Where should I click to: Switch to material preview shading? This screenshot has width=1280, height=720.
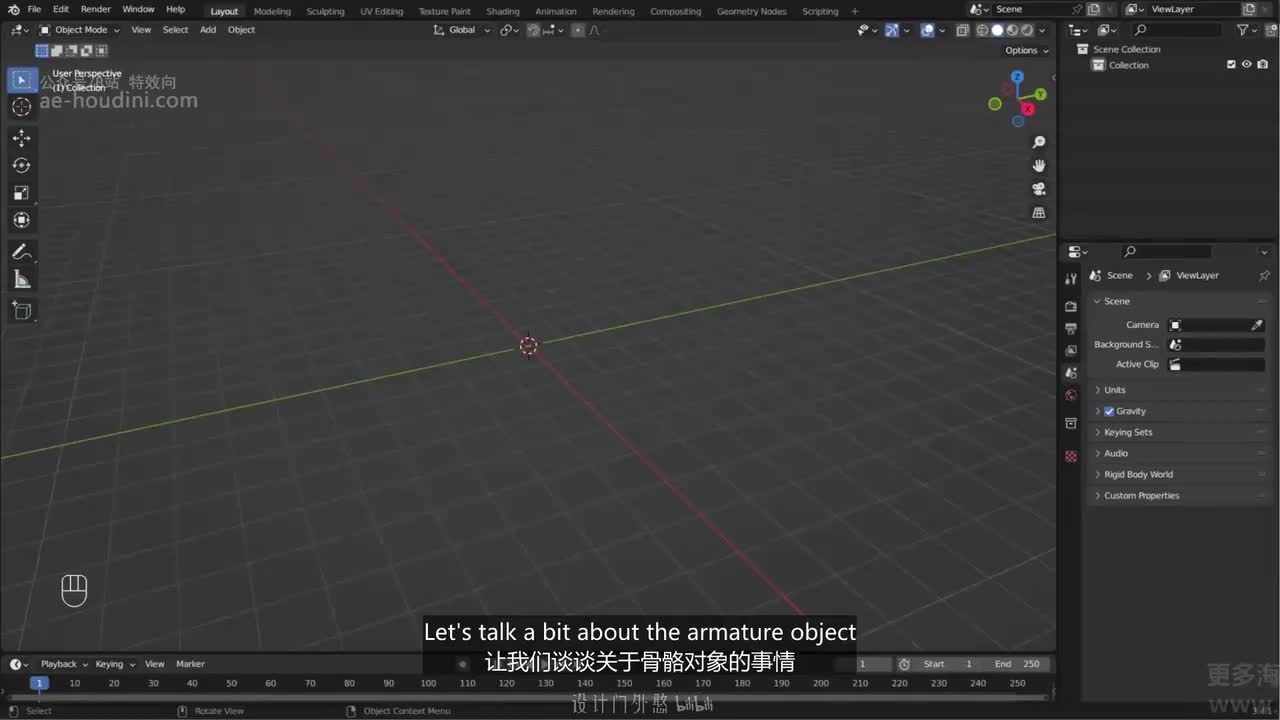pyautogui.click(x=1012, y=30)
